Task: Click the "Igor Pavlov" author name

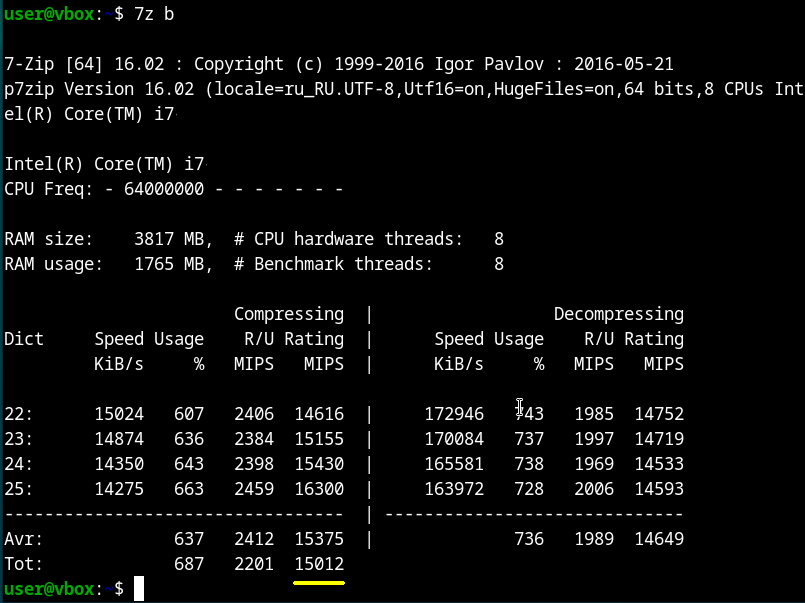Action: 489,64
